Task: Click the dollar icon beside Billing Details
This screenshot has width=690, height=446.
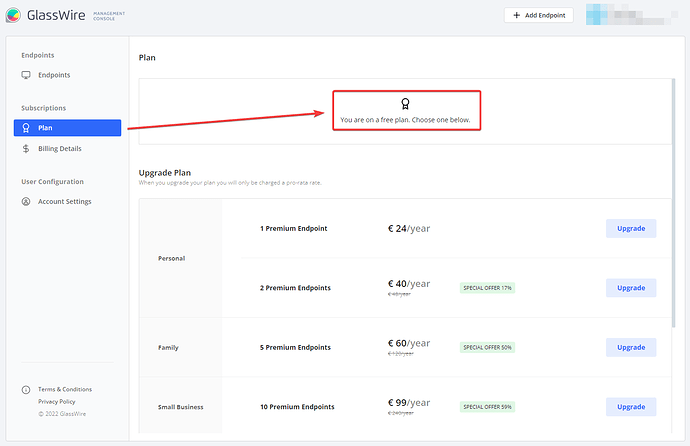Action: click(27, 149)
